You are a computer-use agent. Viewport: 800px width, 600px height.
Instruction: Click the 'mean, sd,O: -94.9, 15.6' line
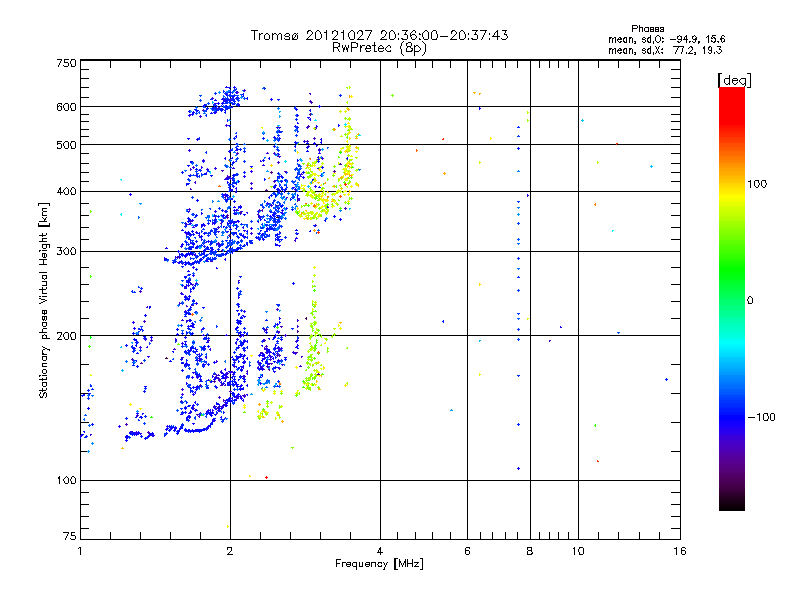(x=666, y=39)
